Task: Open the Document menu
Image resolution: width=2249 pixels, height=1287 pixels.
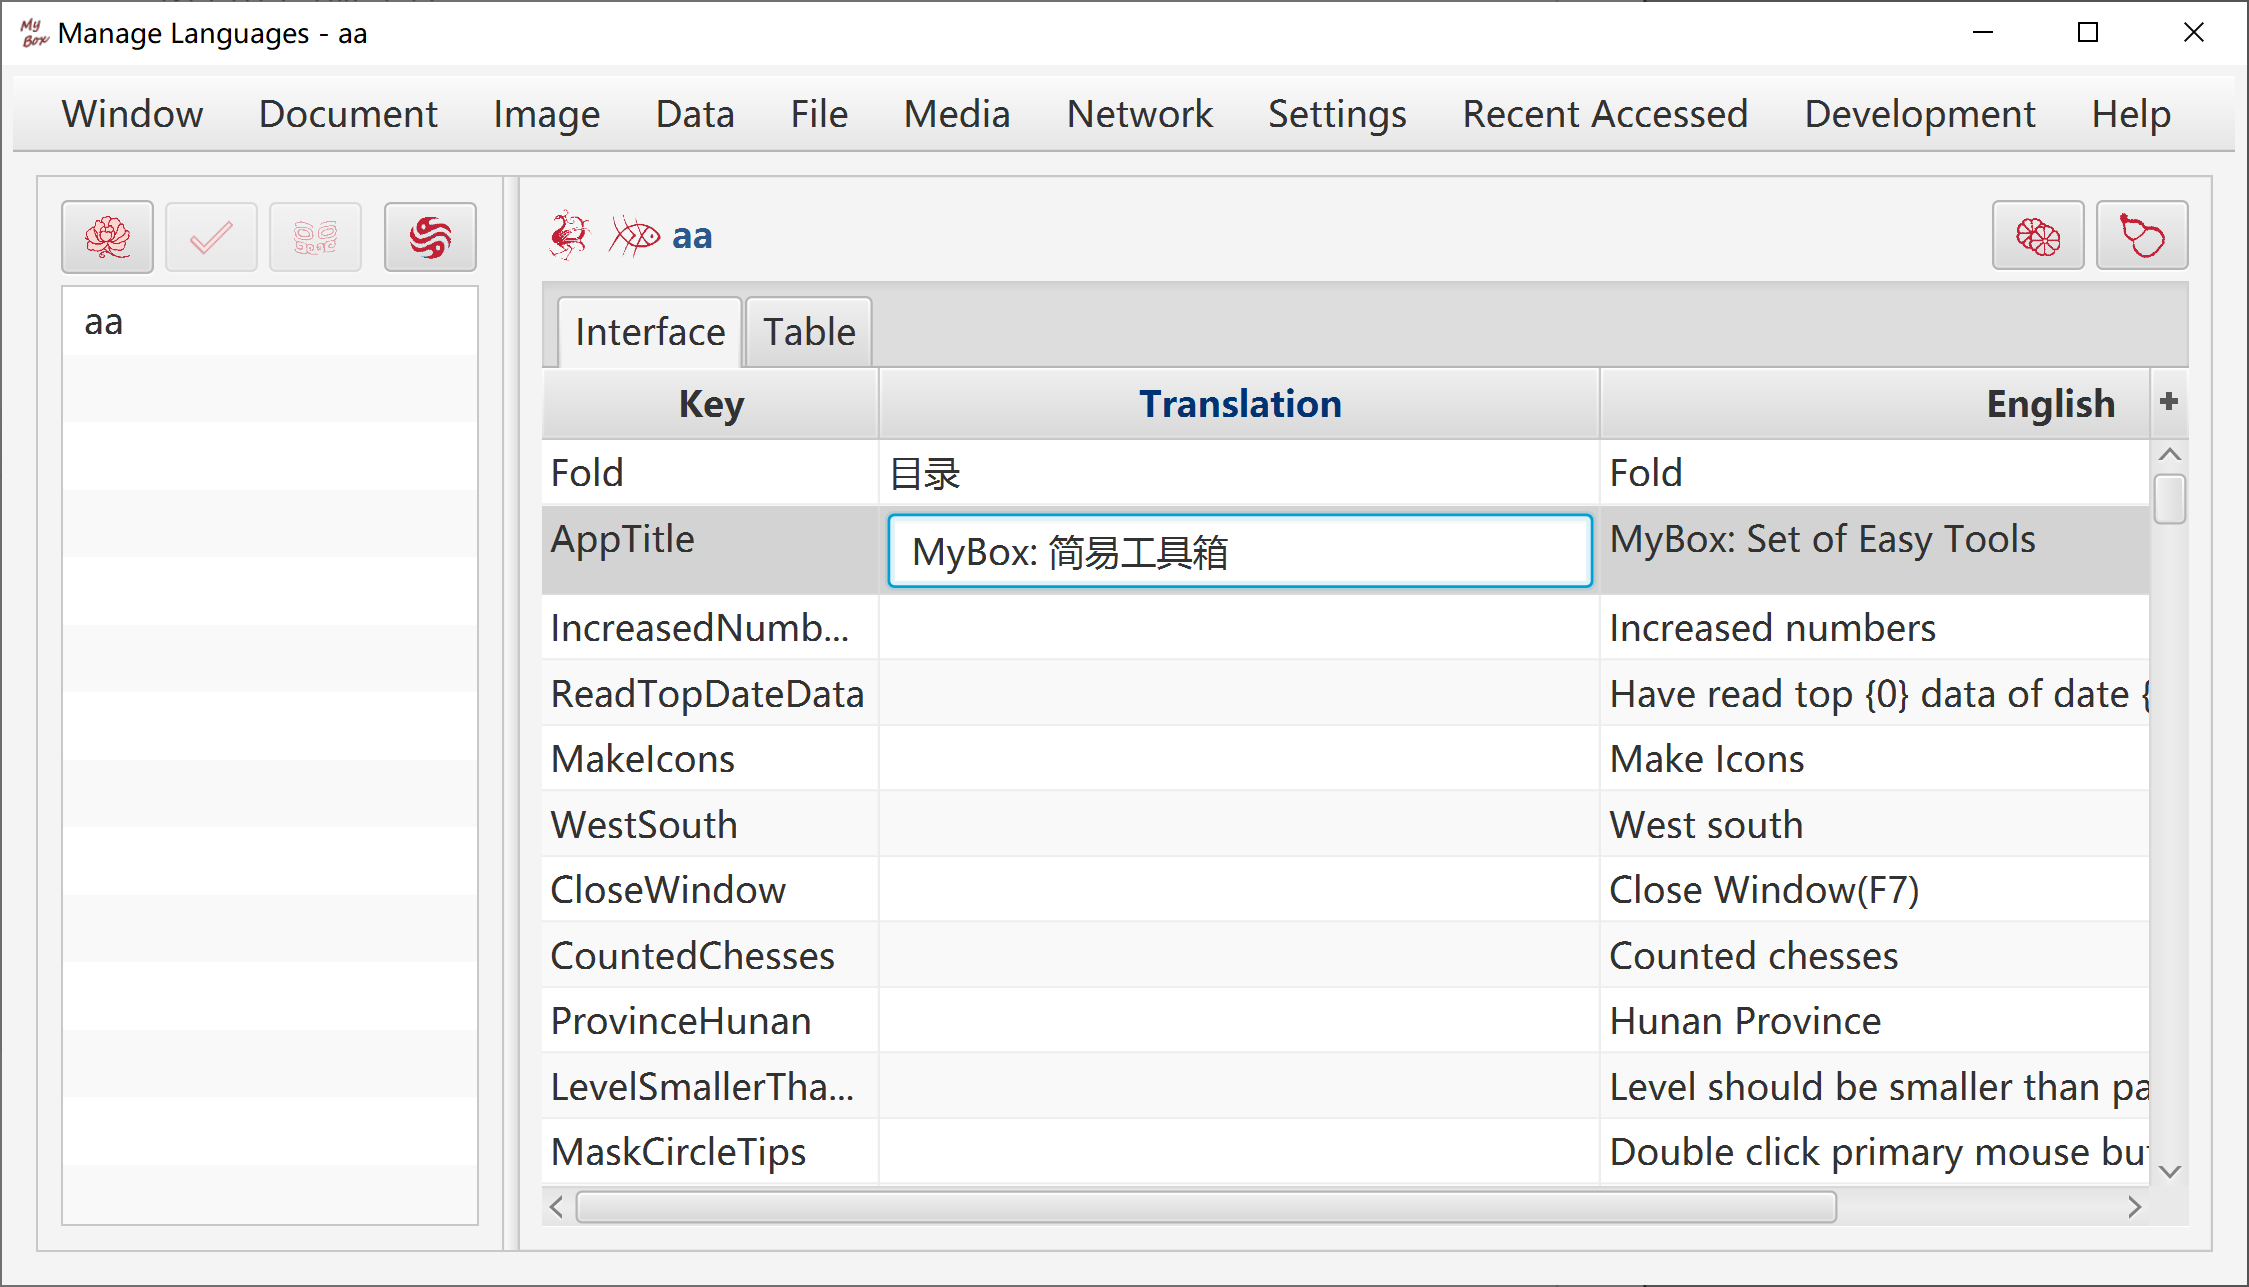Action: 348,114
